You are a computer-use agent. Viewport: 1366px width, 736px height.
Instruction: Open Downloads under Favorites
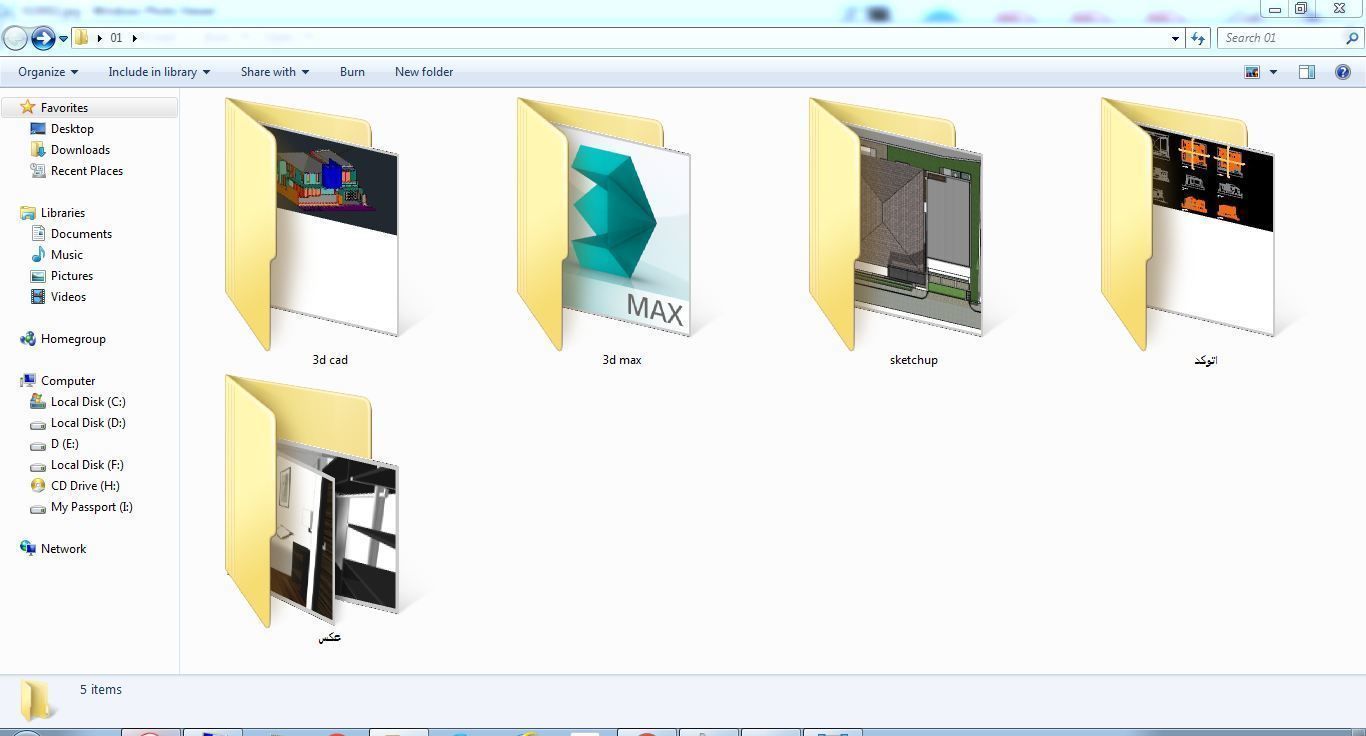[80, 150]
